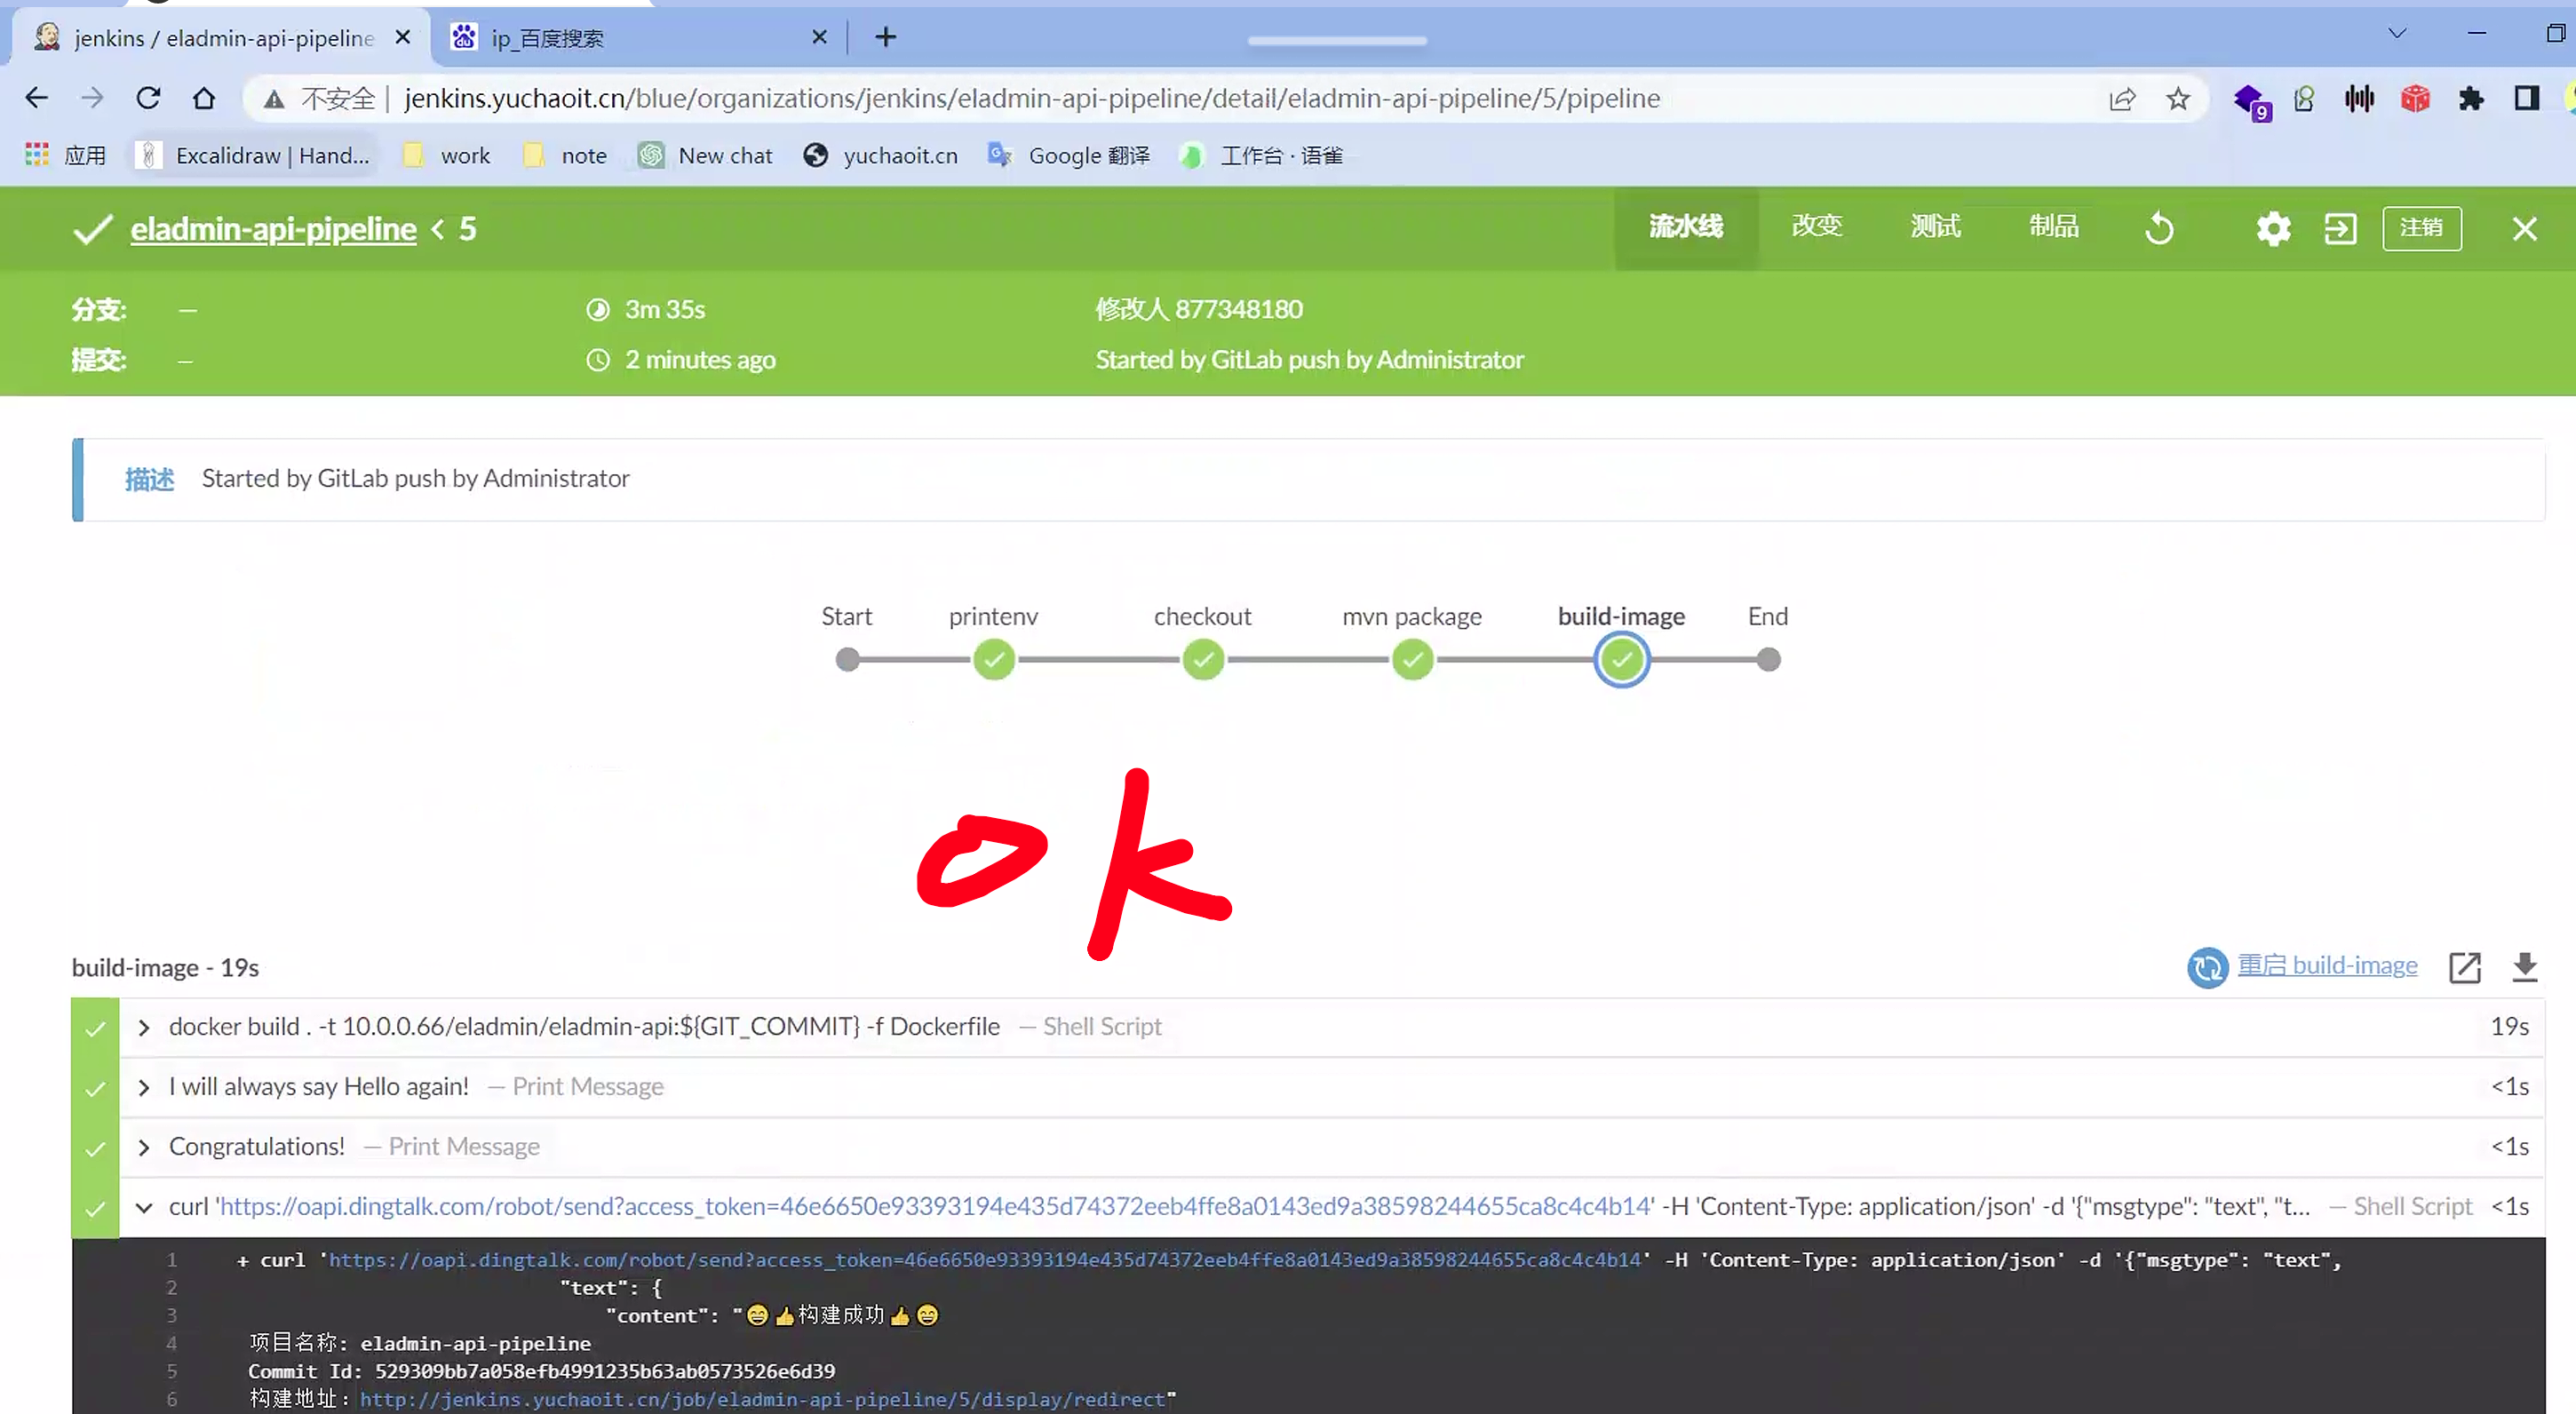Download the build-image log file
This screenshot has width=2576, height=1414.
[x=2524, y=967]
